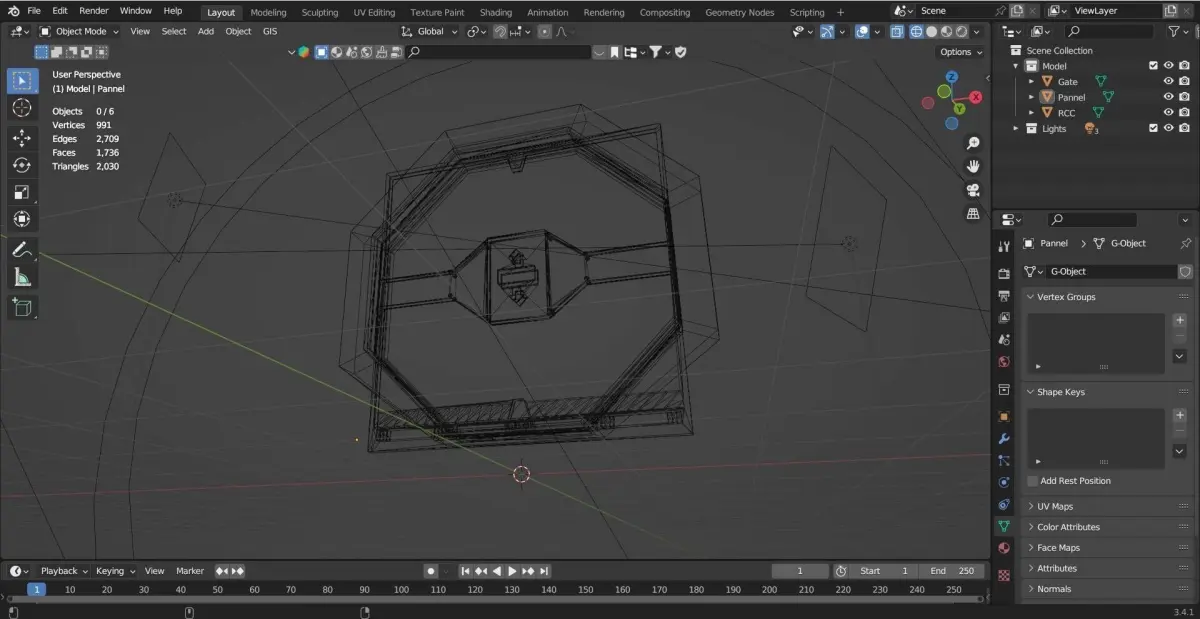Choose the Move tool

pyautogui.click(x=22, y=138)
